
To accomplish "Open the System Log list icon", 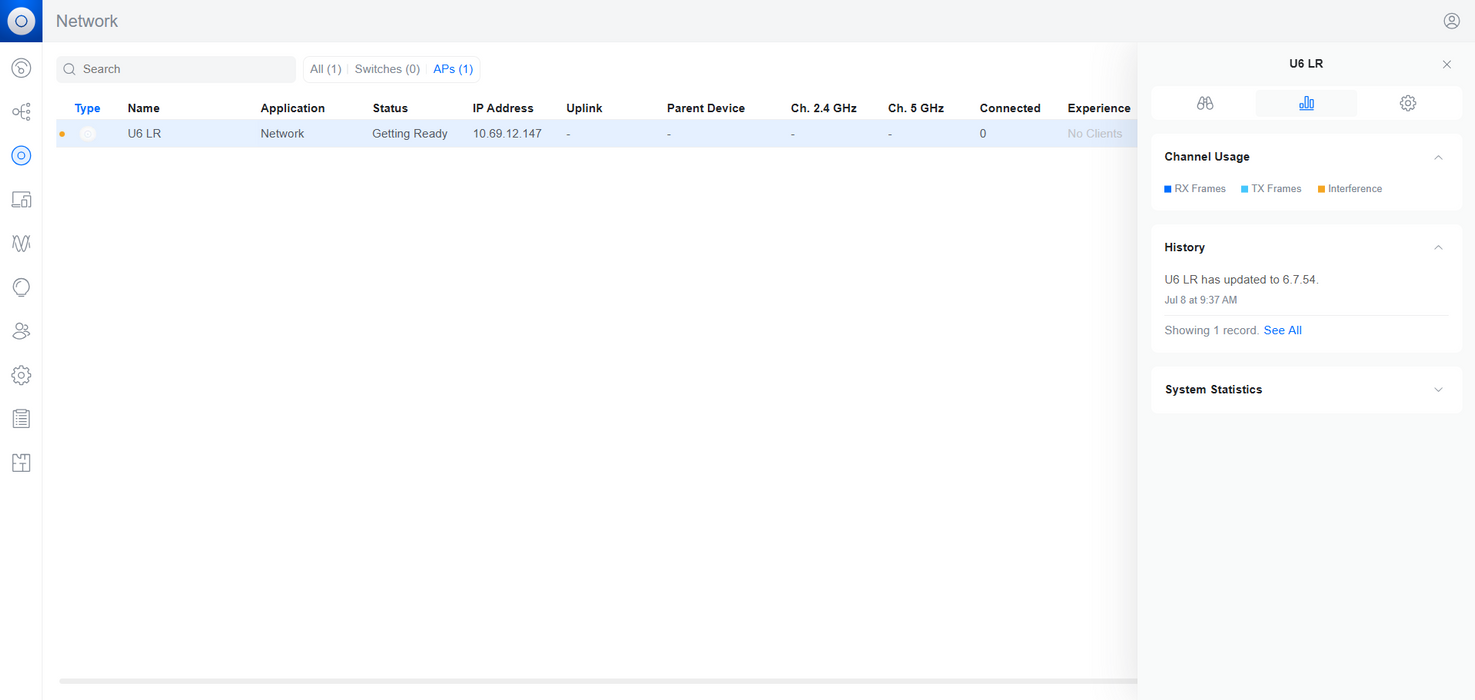I will (x=21, y=419).
